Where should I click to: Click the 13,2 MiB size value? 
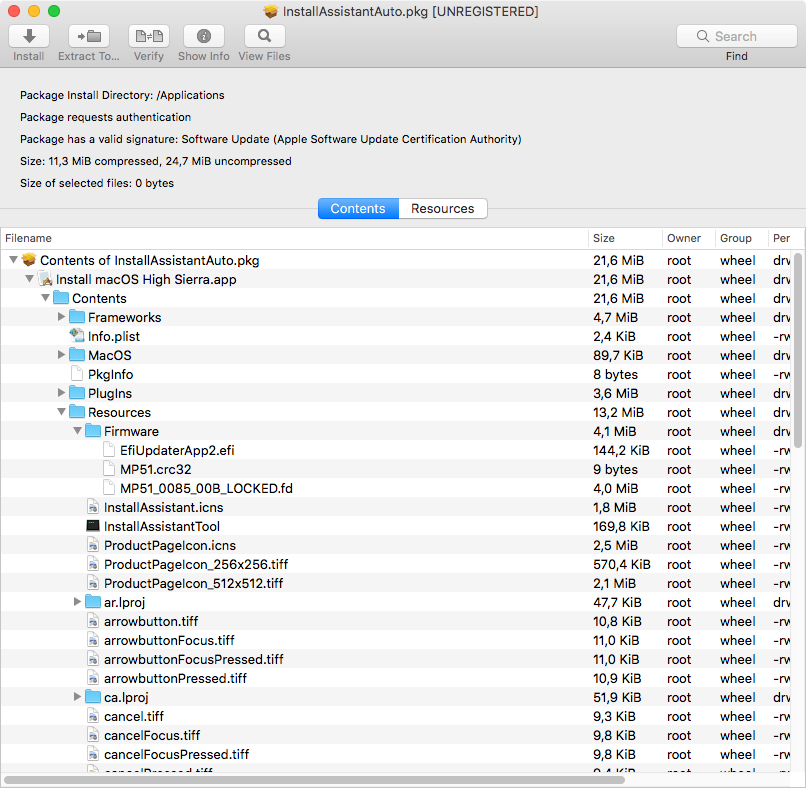point(618,412)
